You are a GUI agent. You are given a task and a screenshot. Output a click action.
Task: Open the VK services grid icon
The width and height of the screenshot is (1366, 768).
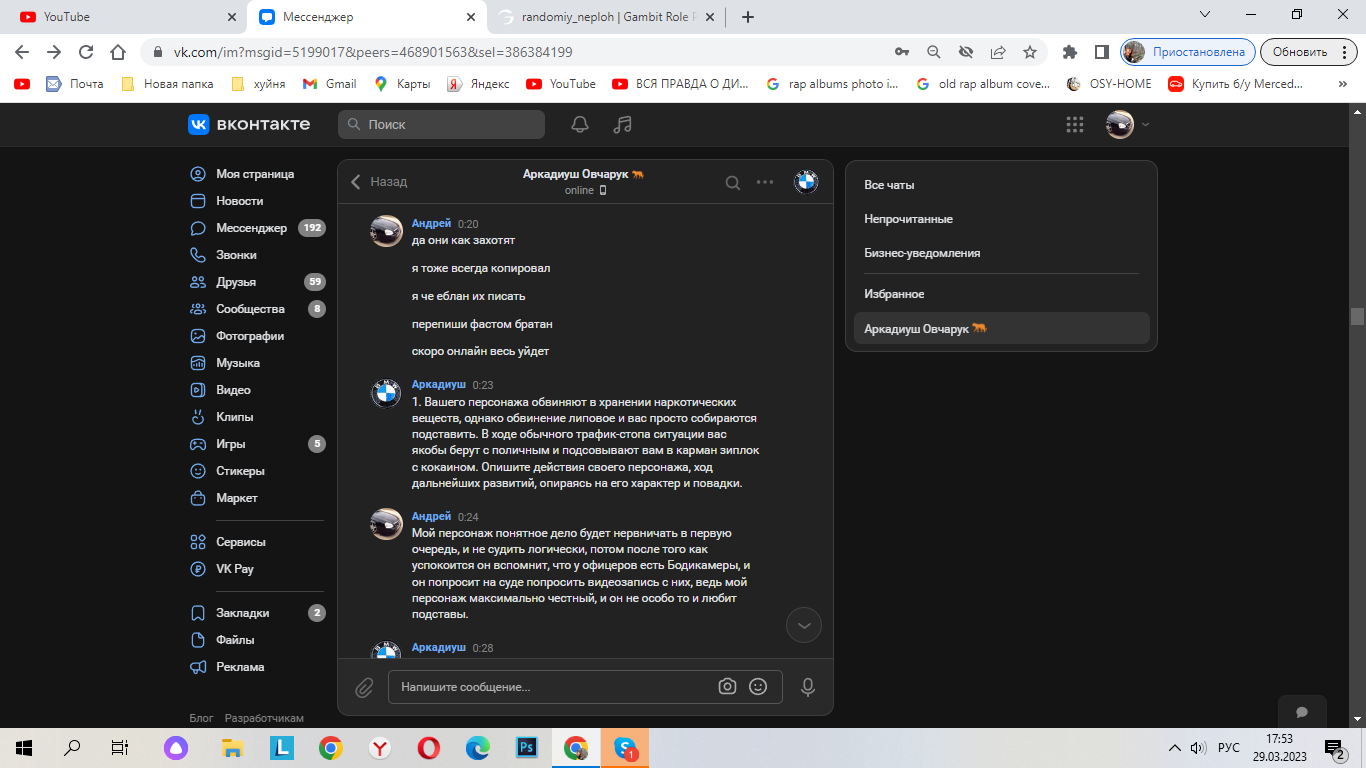click(x=1075, y=125)
